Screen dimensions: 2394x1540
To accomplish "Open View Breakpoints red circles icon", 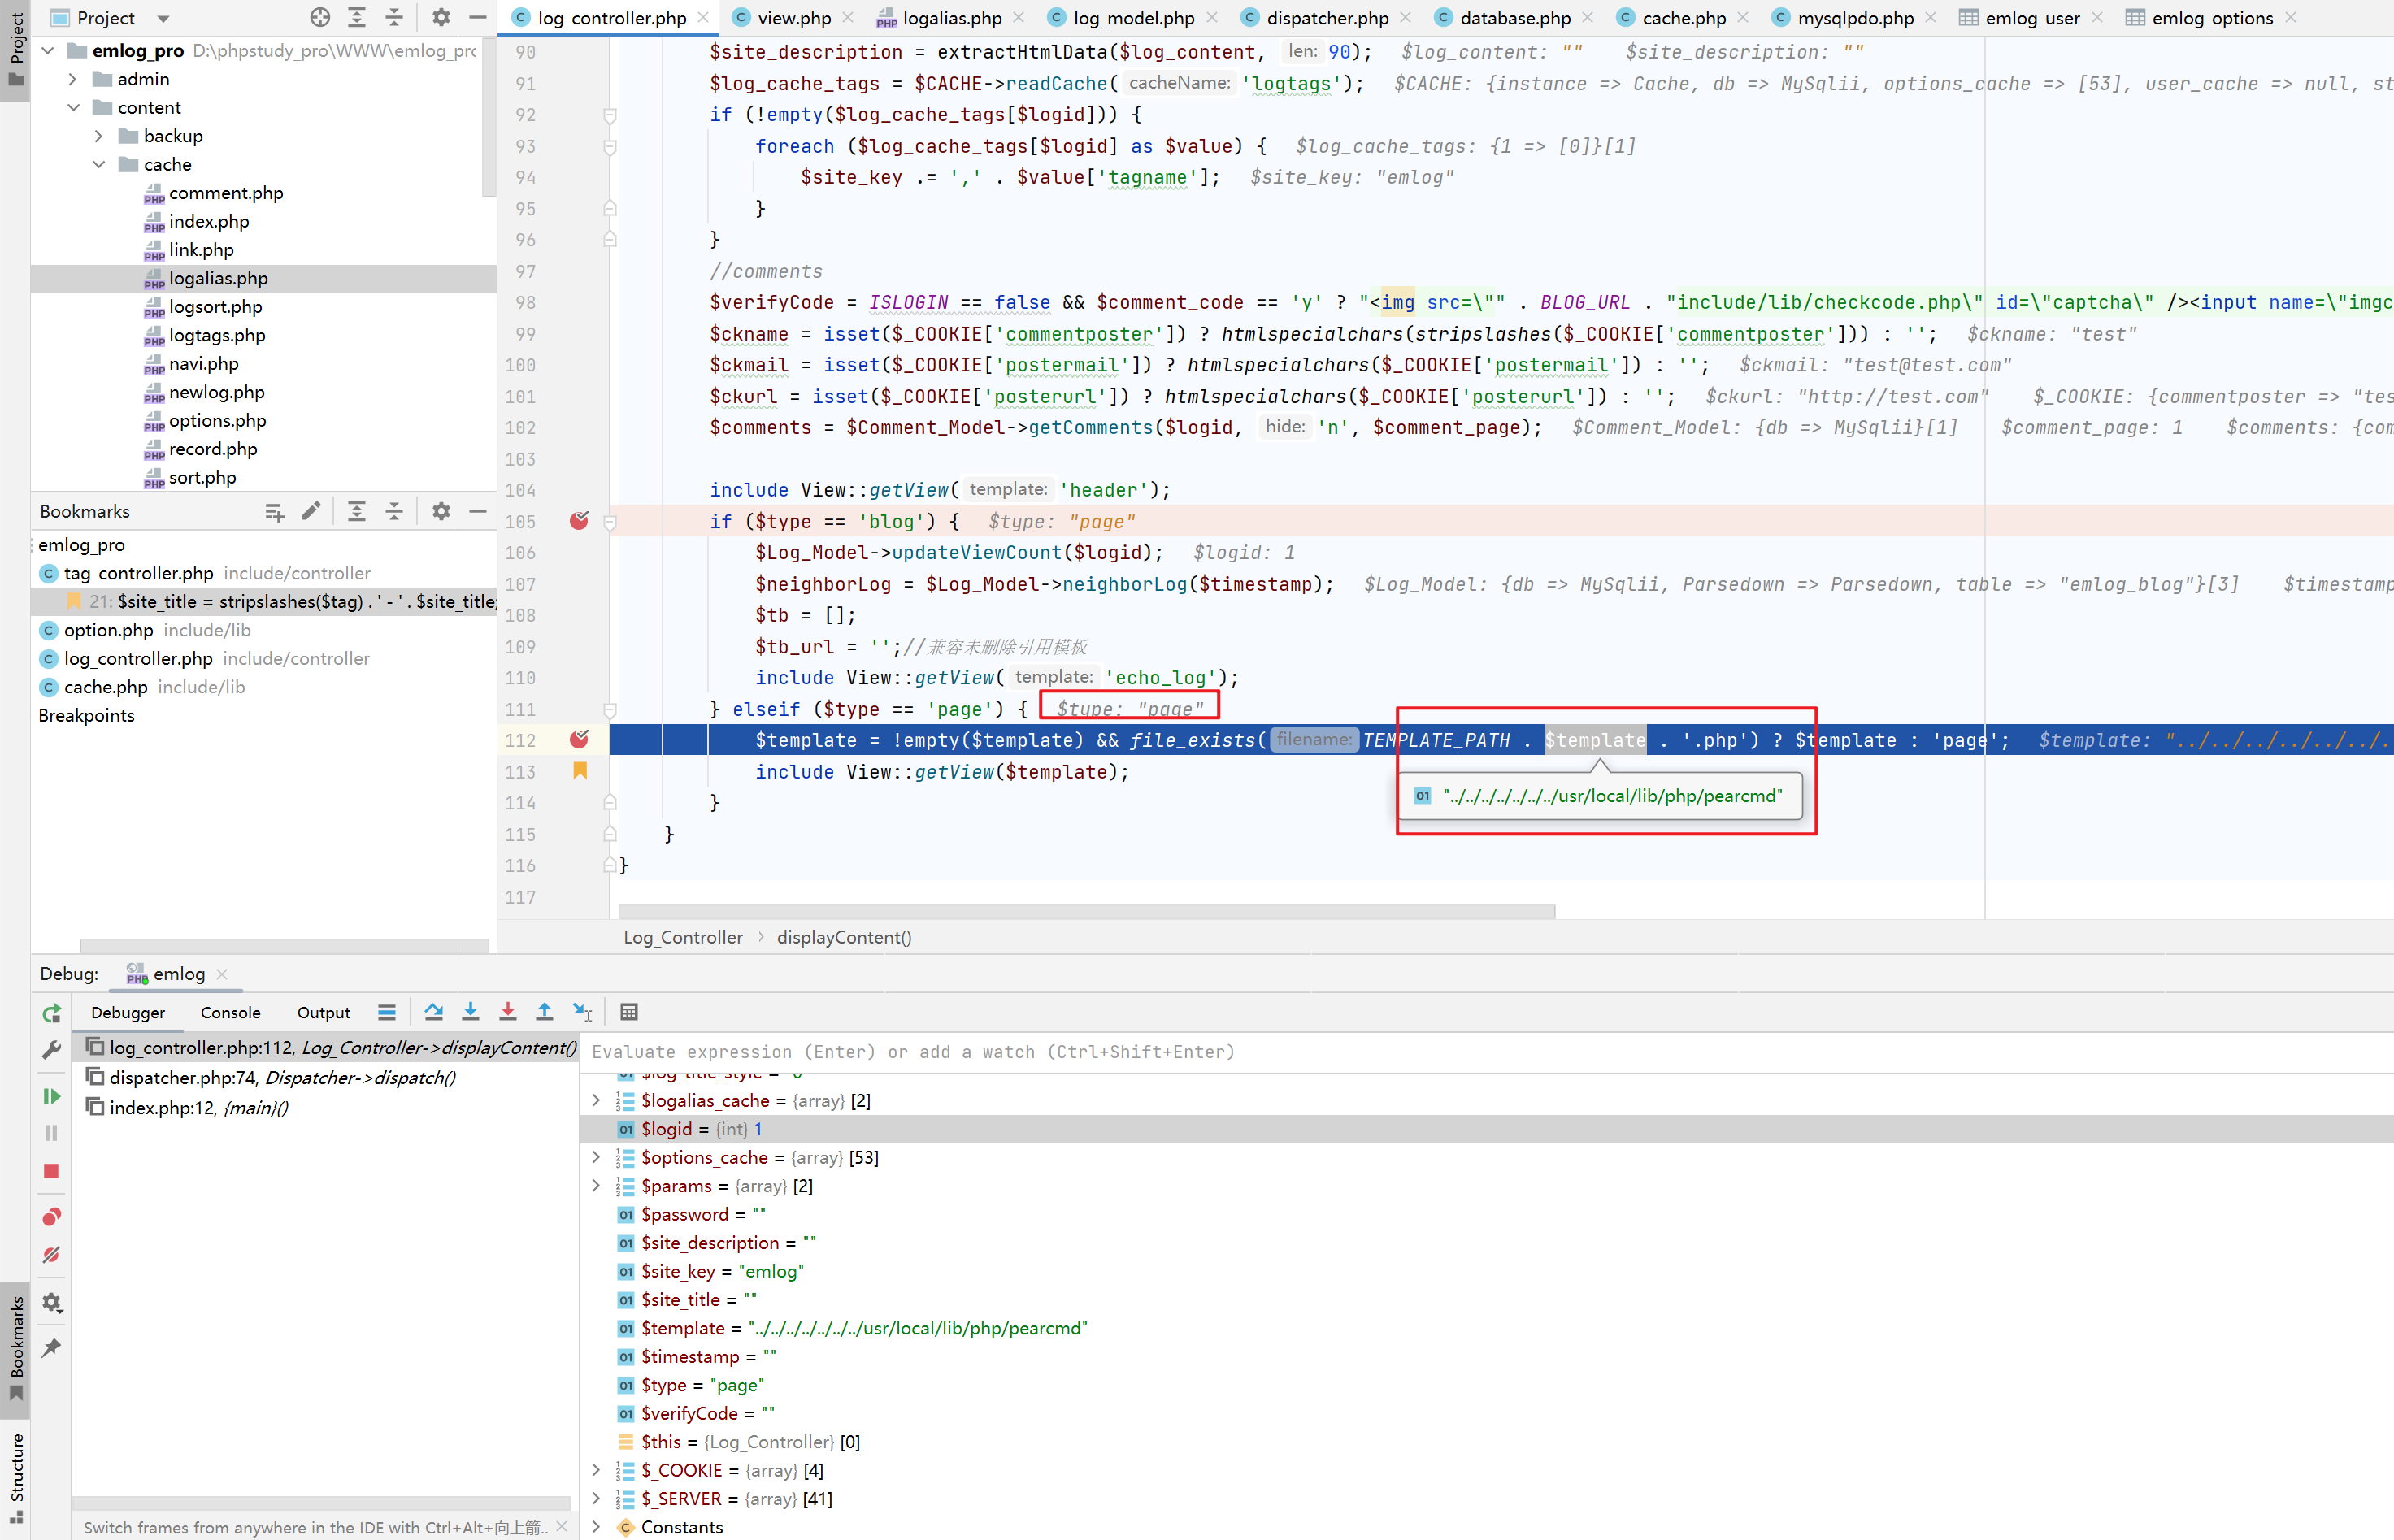I will coord(52,1216).
